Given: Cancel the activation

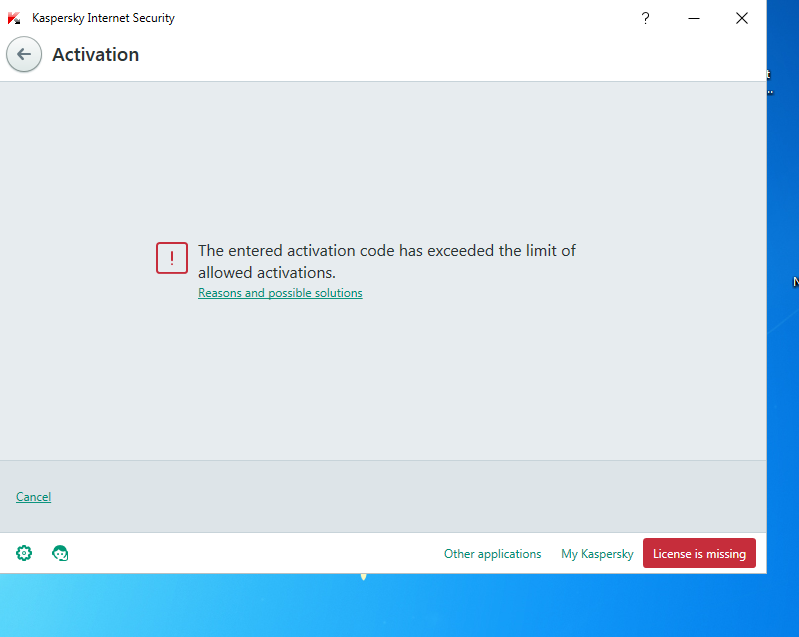Looking at the screenshot, I should 34,497.
